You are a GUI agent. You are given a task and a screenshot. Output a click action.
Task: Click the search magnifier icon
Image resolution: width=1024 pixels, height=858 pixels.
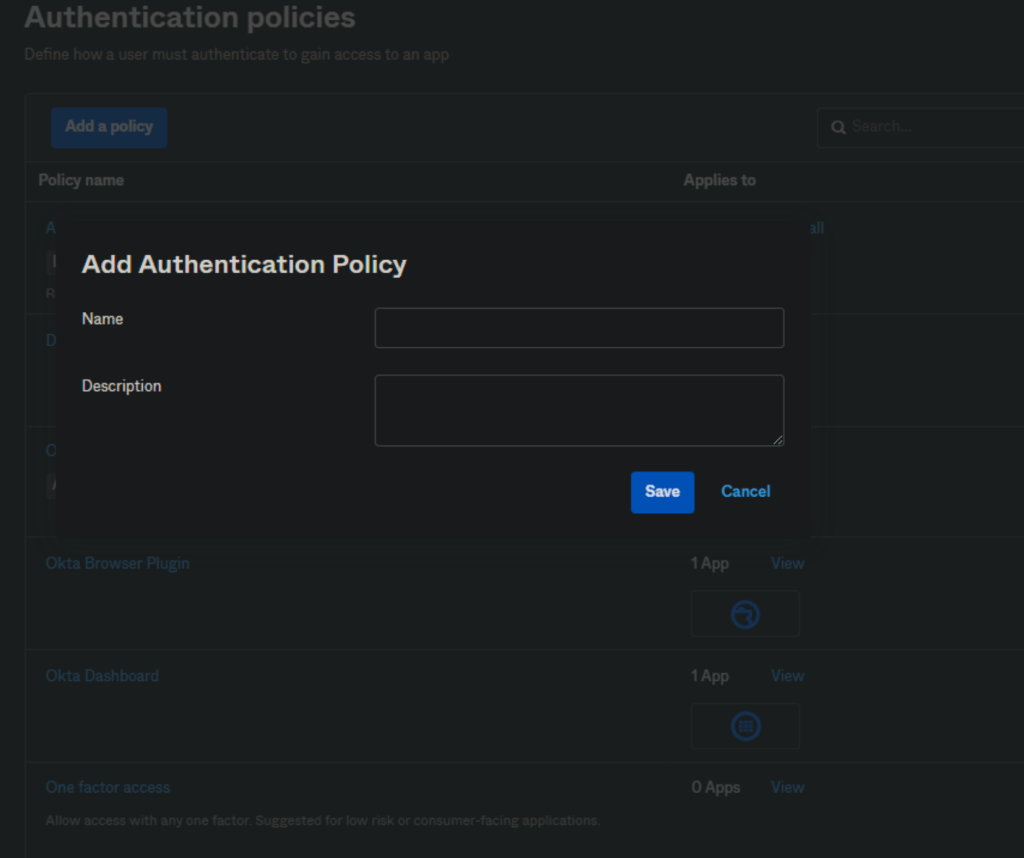[838, 127]
